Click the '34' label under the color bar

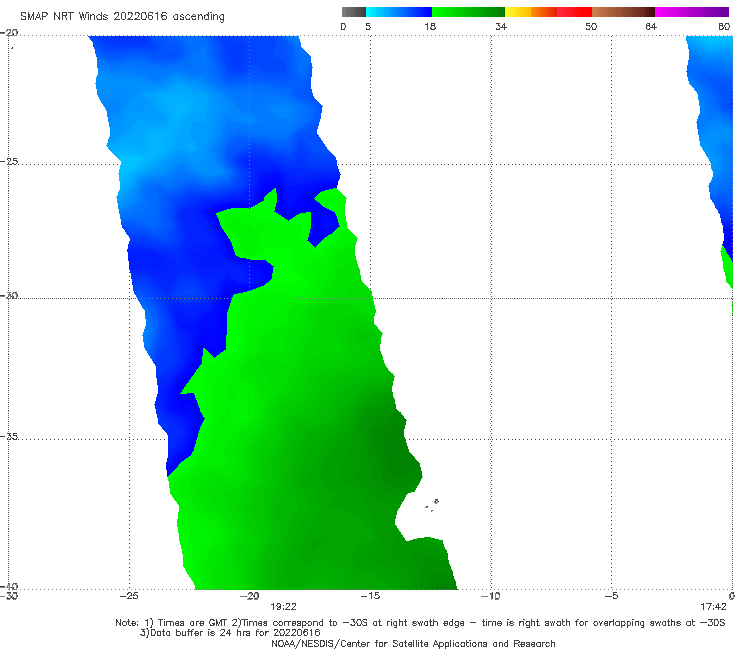[x=501, y=27]
